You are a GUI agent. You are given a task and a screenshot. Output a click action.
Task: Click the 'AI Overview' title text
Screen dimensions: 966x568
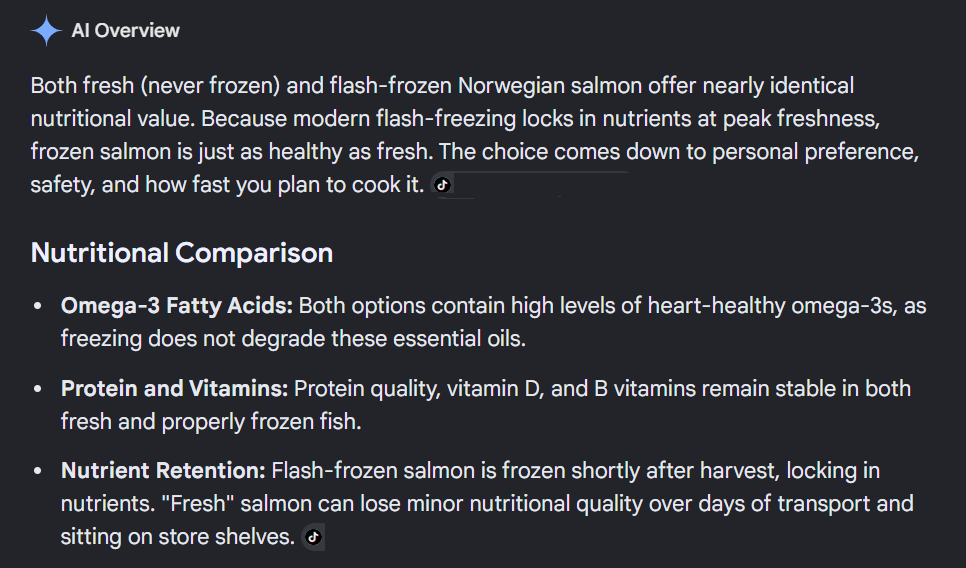click(x=126, y=30)
